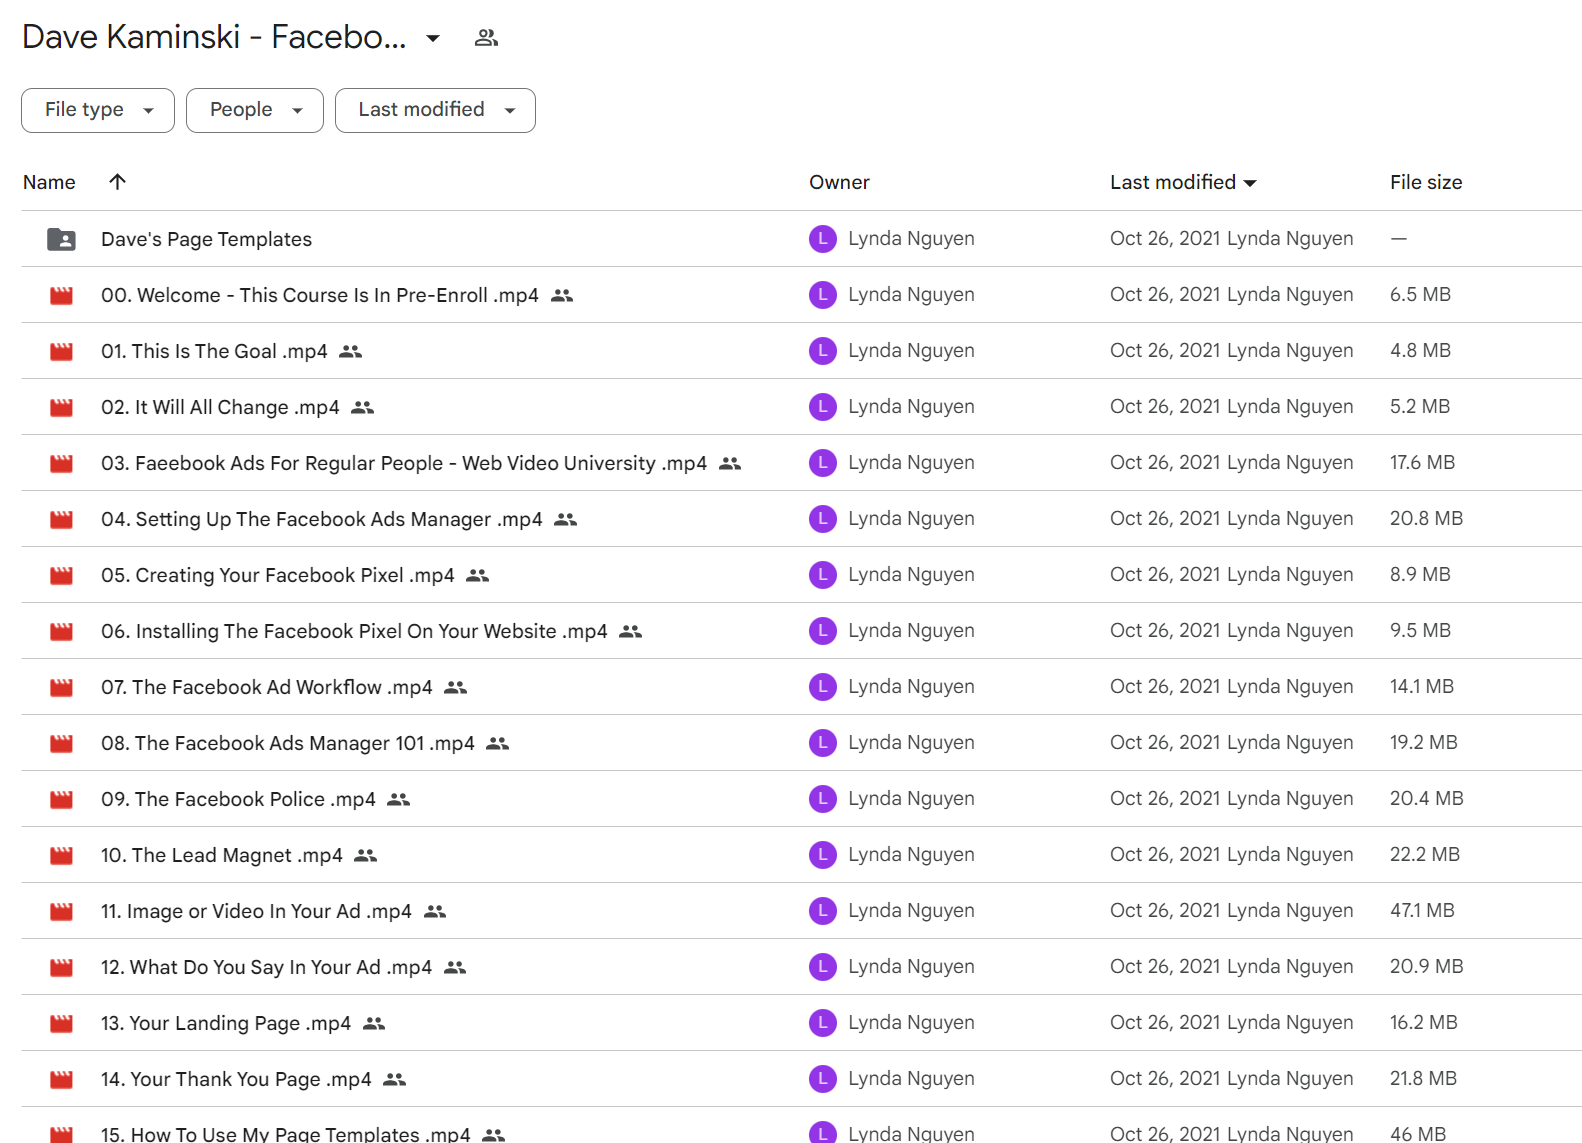Screen dimensions: 1582x1143
Task: Click the Owner column header
Action: [x=839, y=182]
